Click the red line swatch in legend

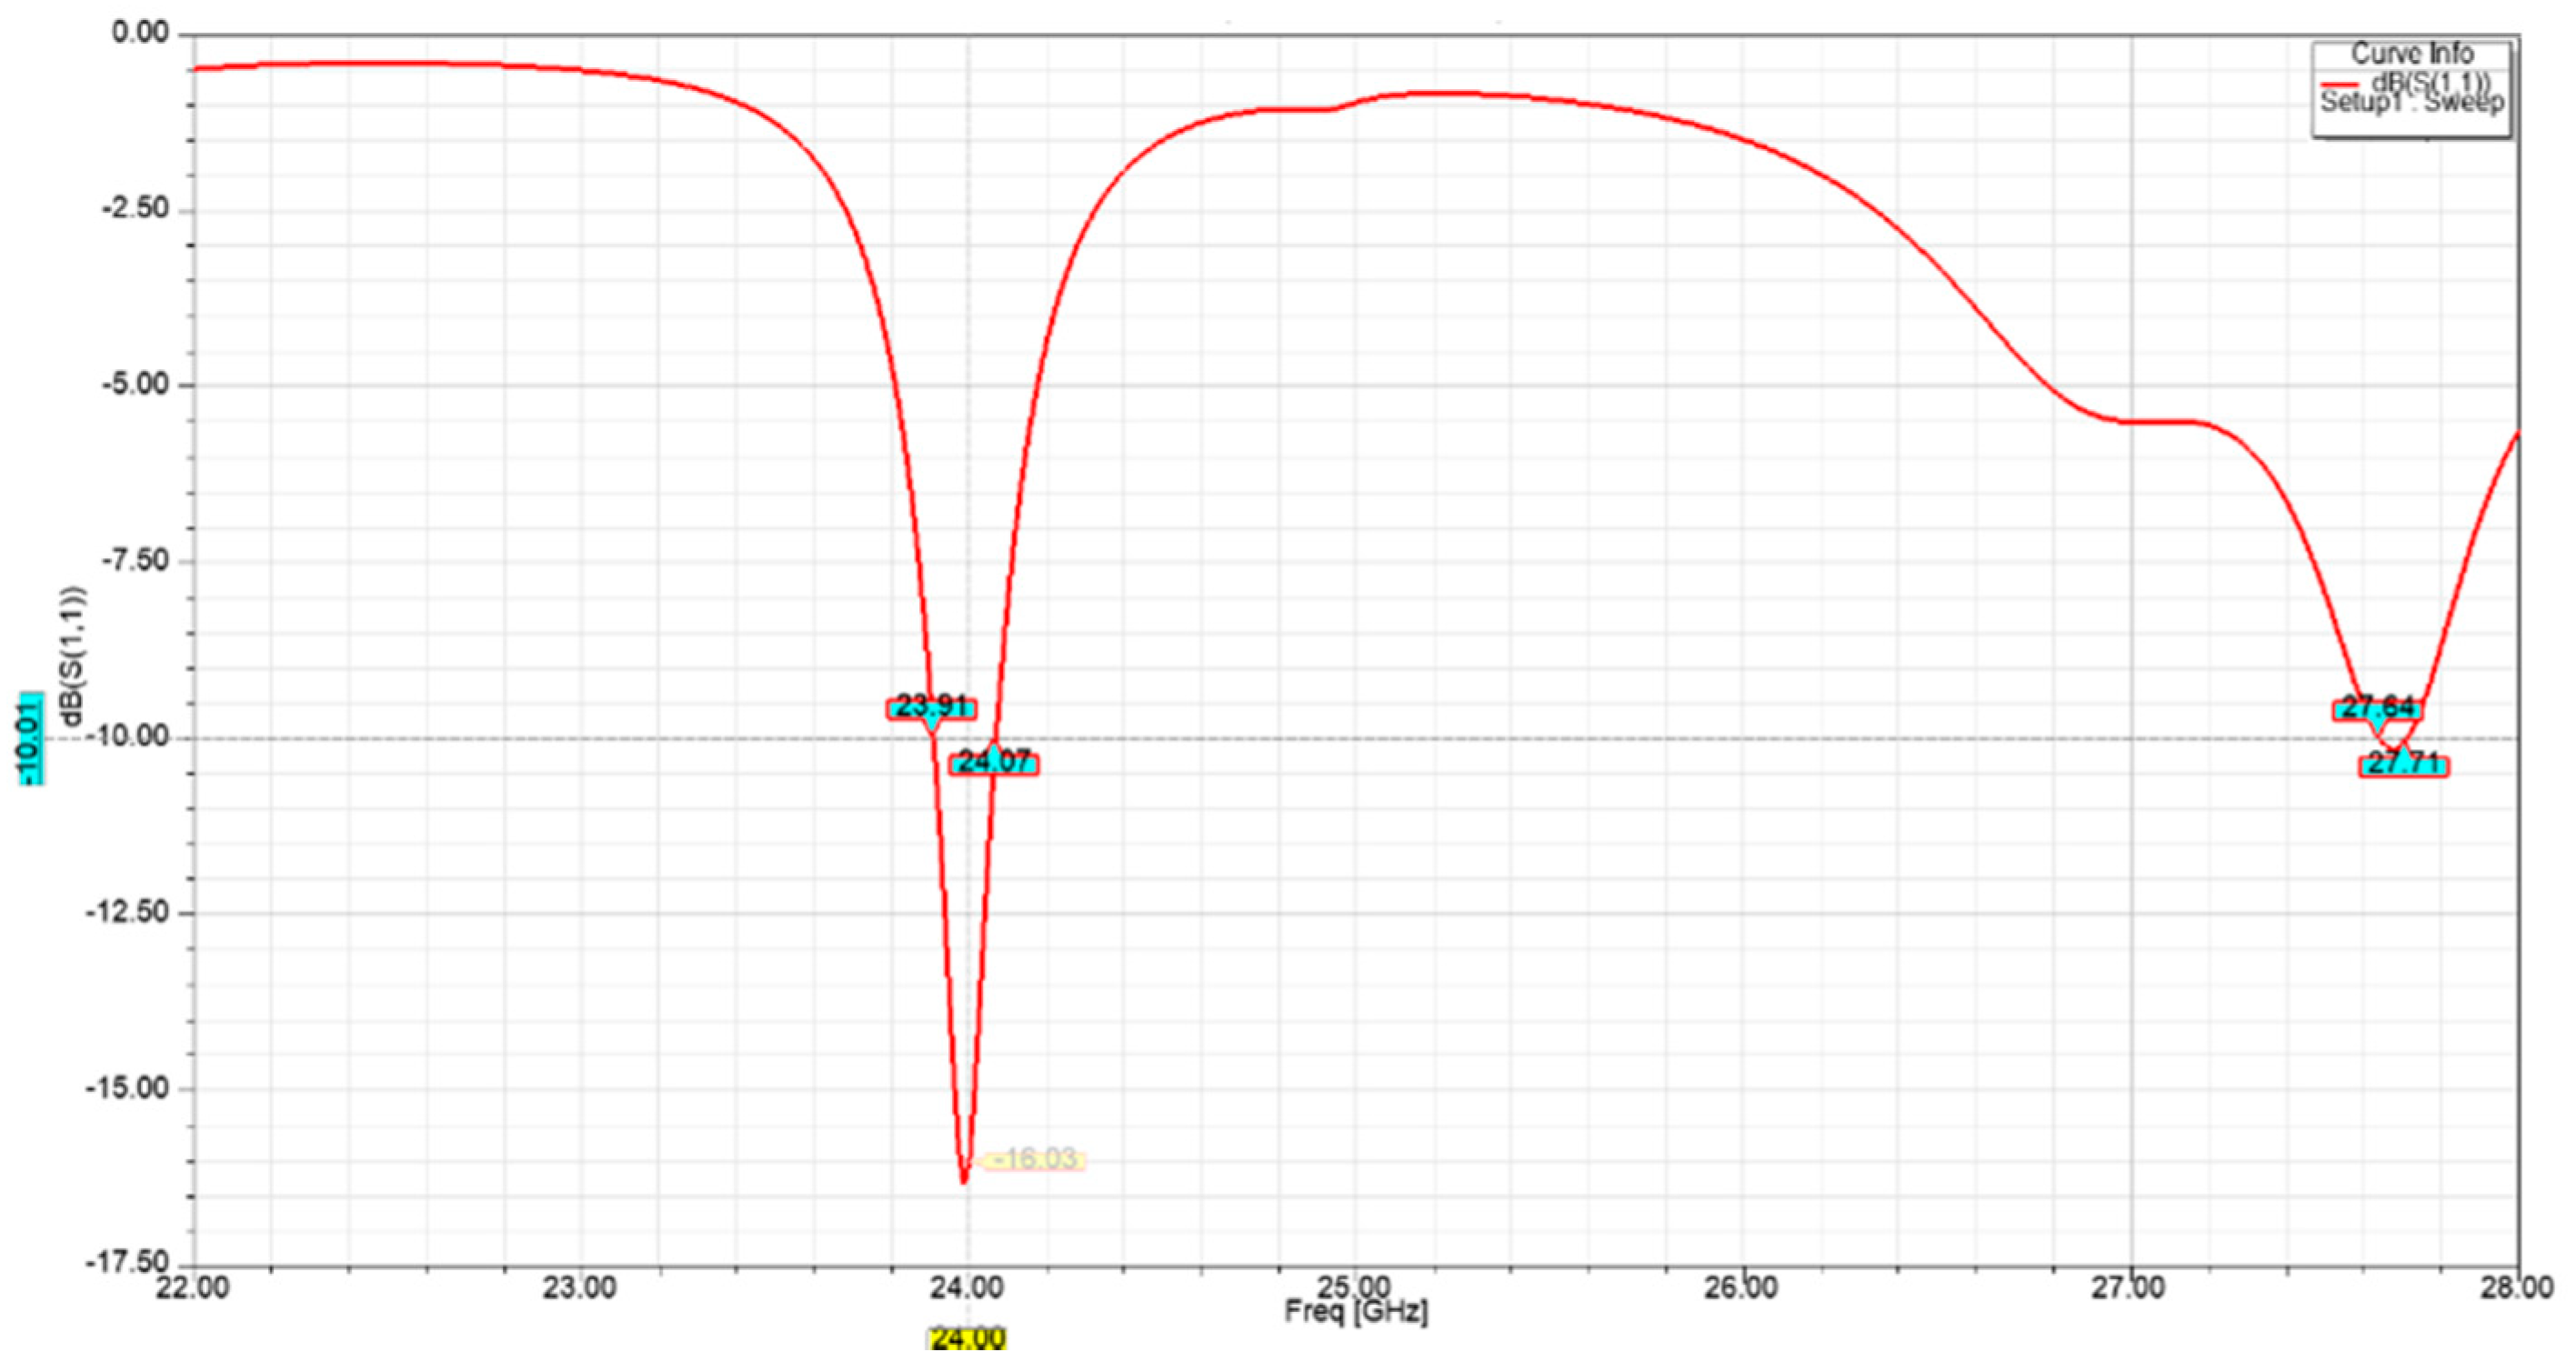pyautogui.click(x=2340, y=84)
